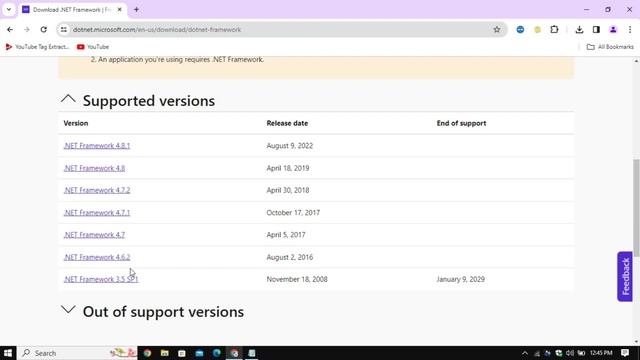View site information icon in address bar
This screenshot has width=640, height=360.
click(64, 29)
